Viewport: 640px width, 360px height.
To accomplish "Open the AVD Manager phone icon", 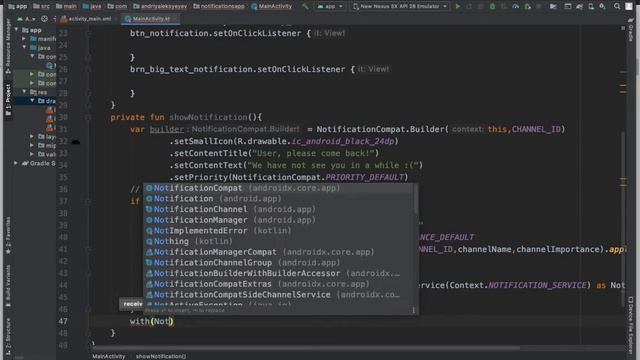I will (591, 7).
